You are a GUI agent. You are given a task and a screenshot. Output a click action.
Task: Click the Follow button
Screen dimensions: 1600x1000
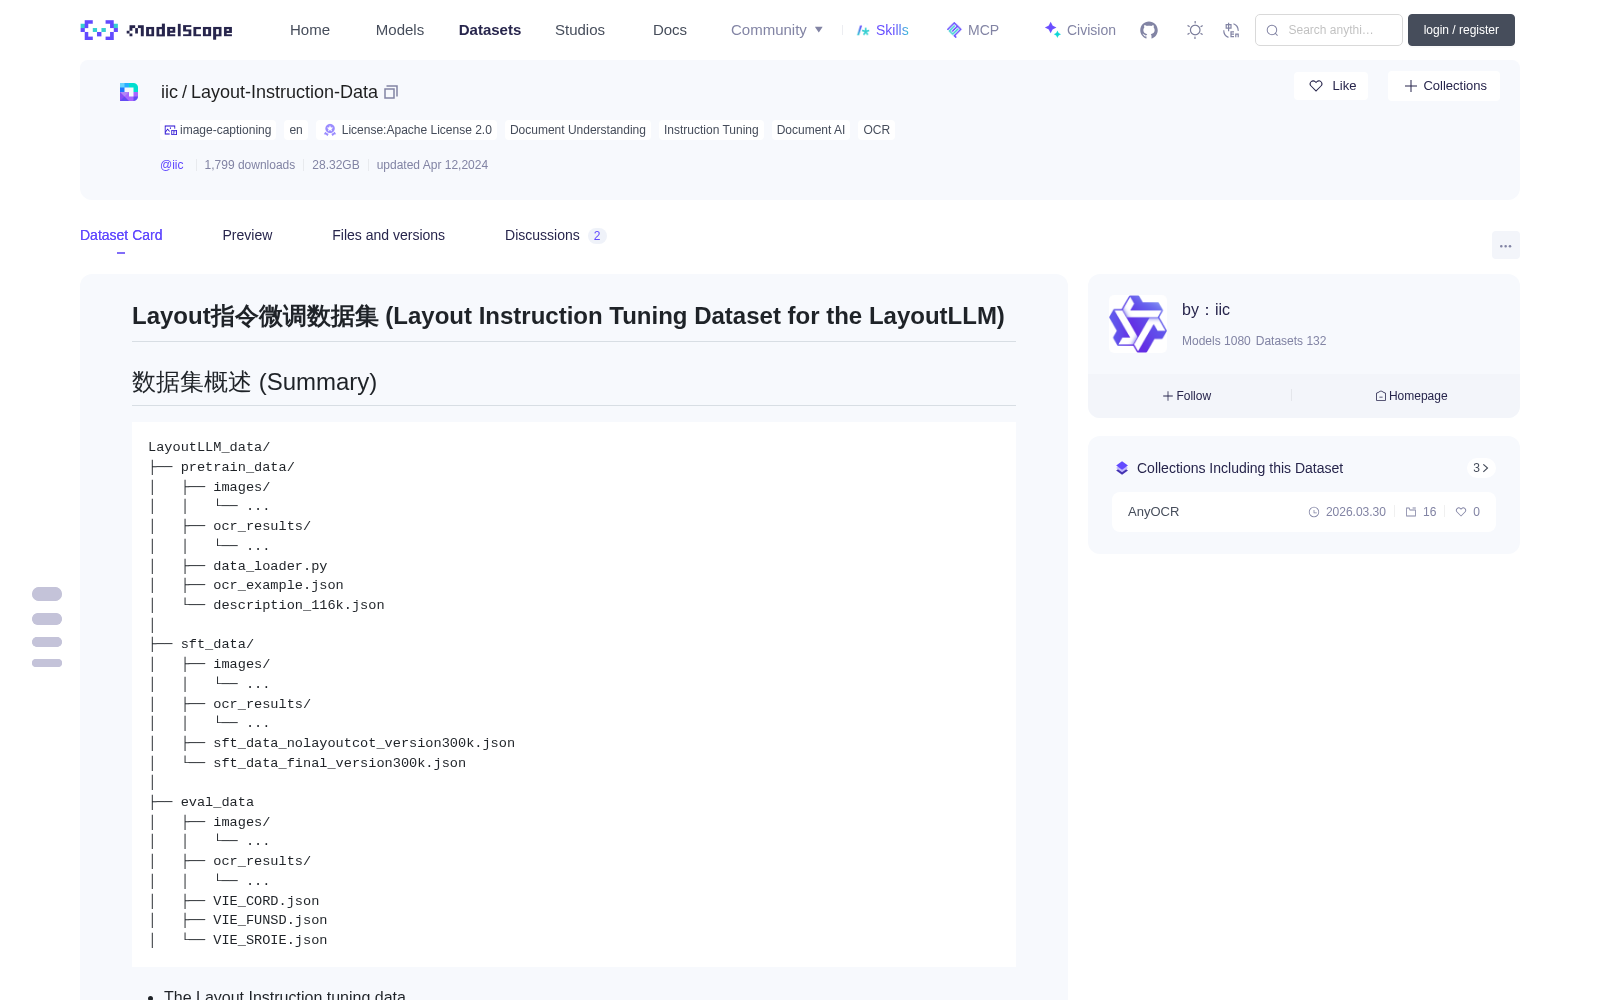(1187, 396)
